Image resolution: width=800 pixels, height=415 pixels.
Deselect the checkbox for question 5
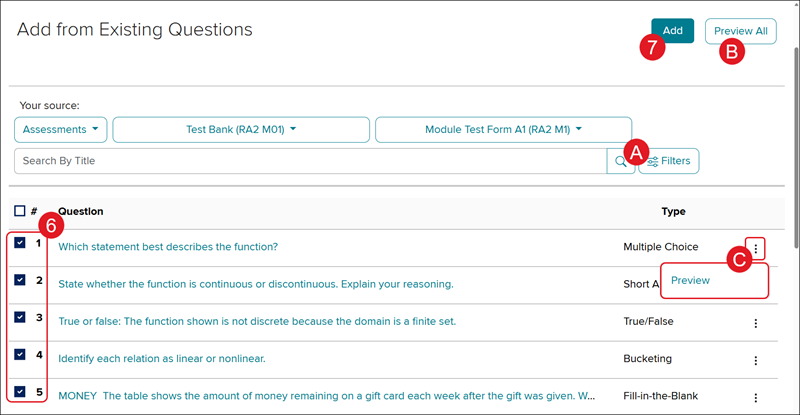(20, 392)
